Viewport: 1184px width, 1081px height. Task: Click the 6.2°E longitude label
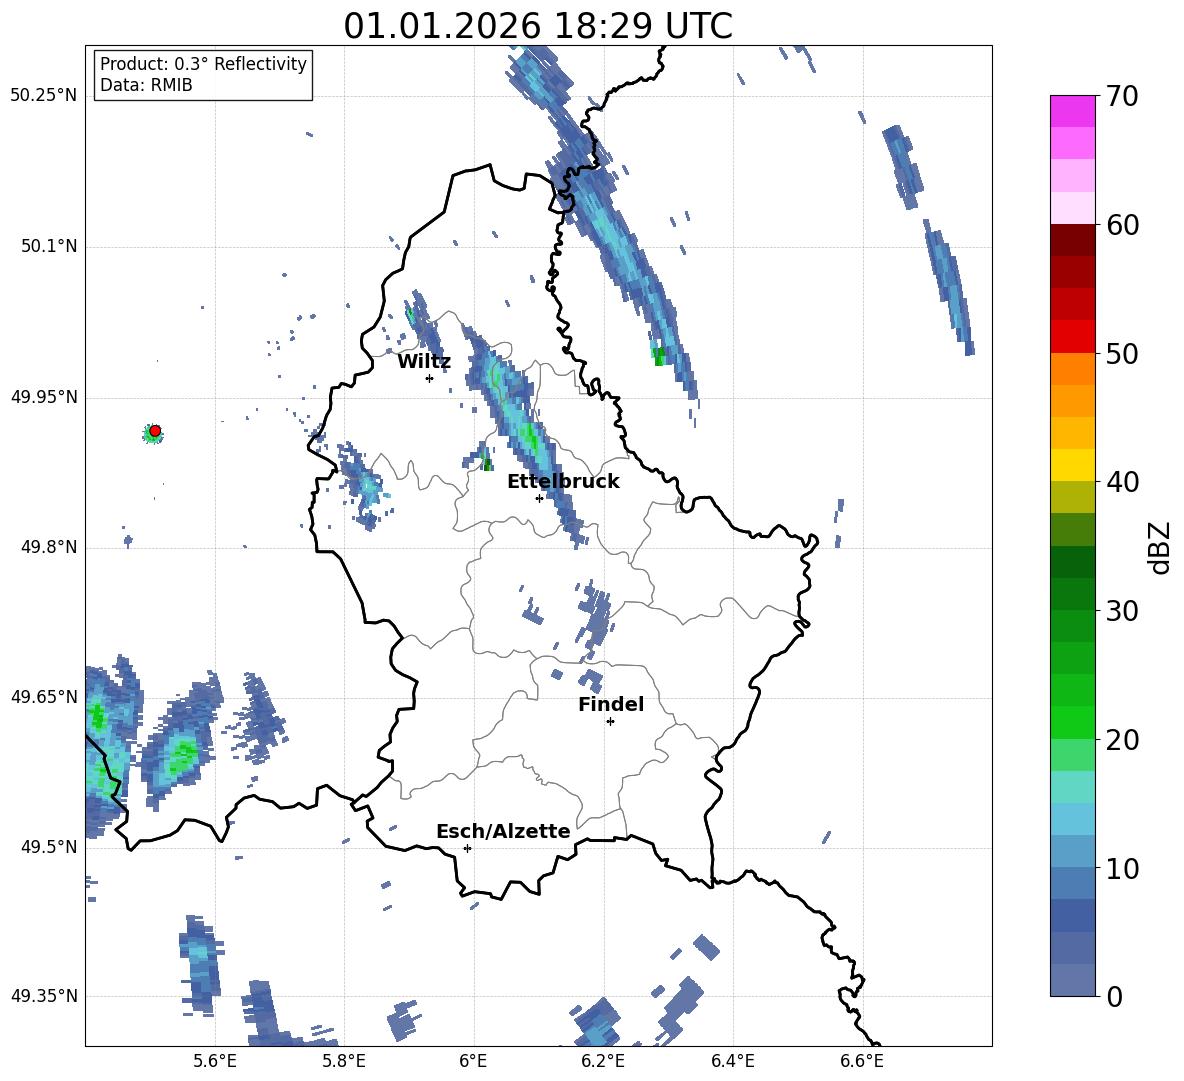[x=603, y=1061]
